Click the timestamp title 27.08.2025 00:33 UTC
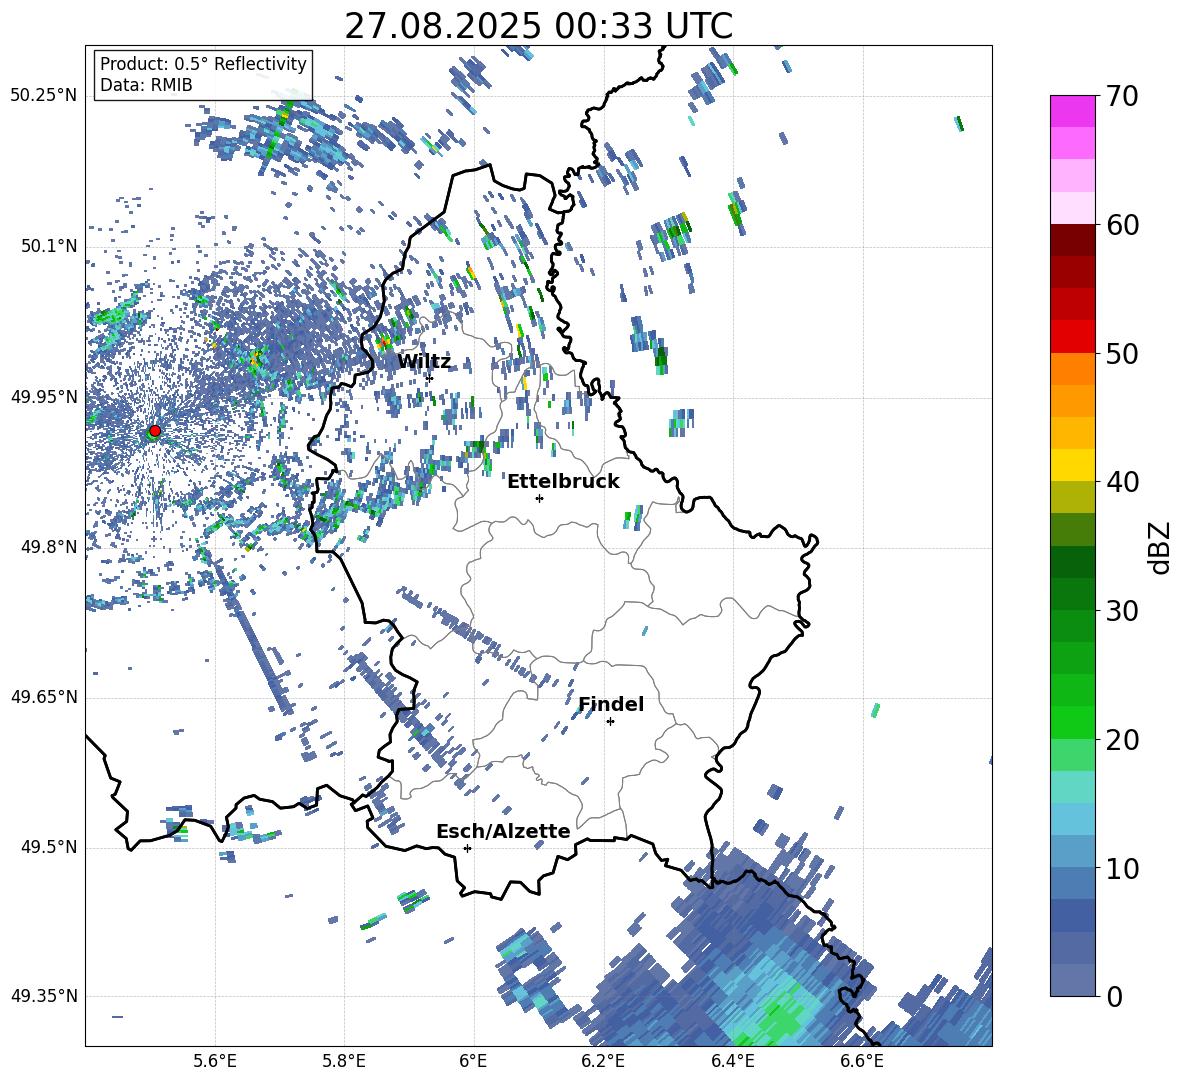 click(538, 26)
